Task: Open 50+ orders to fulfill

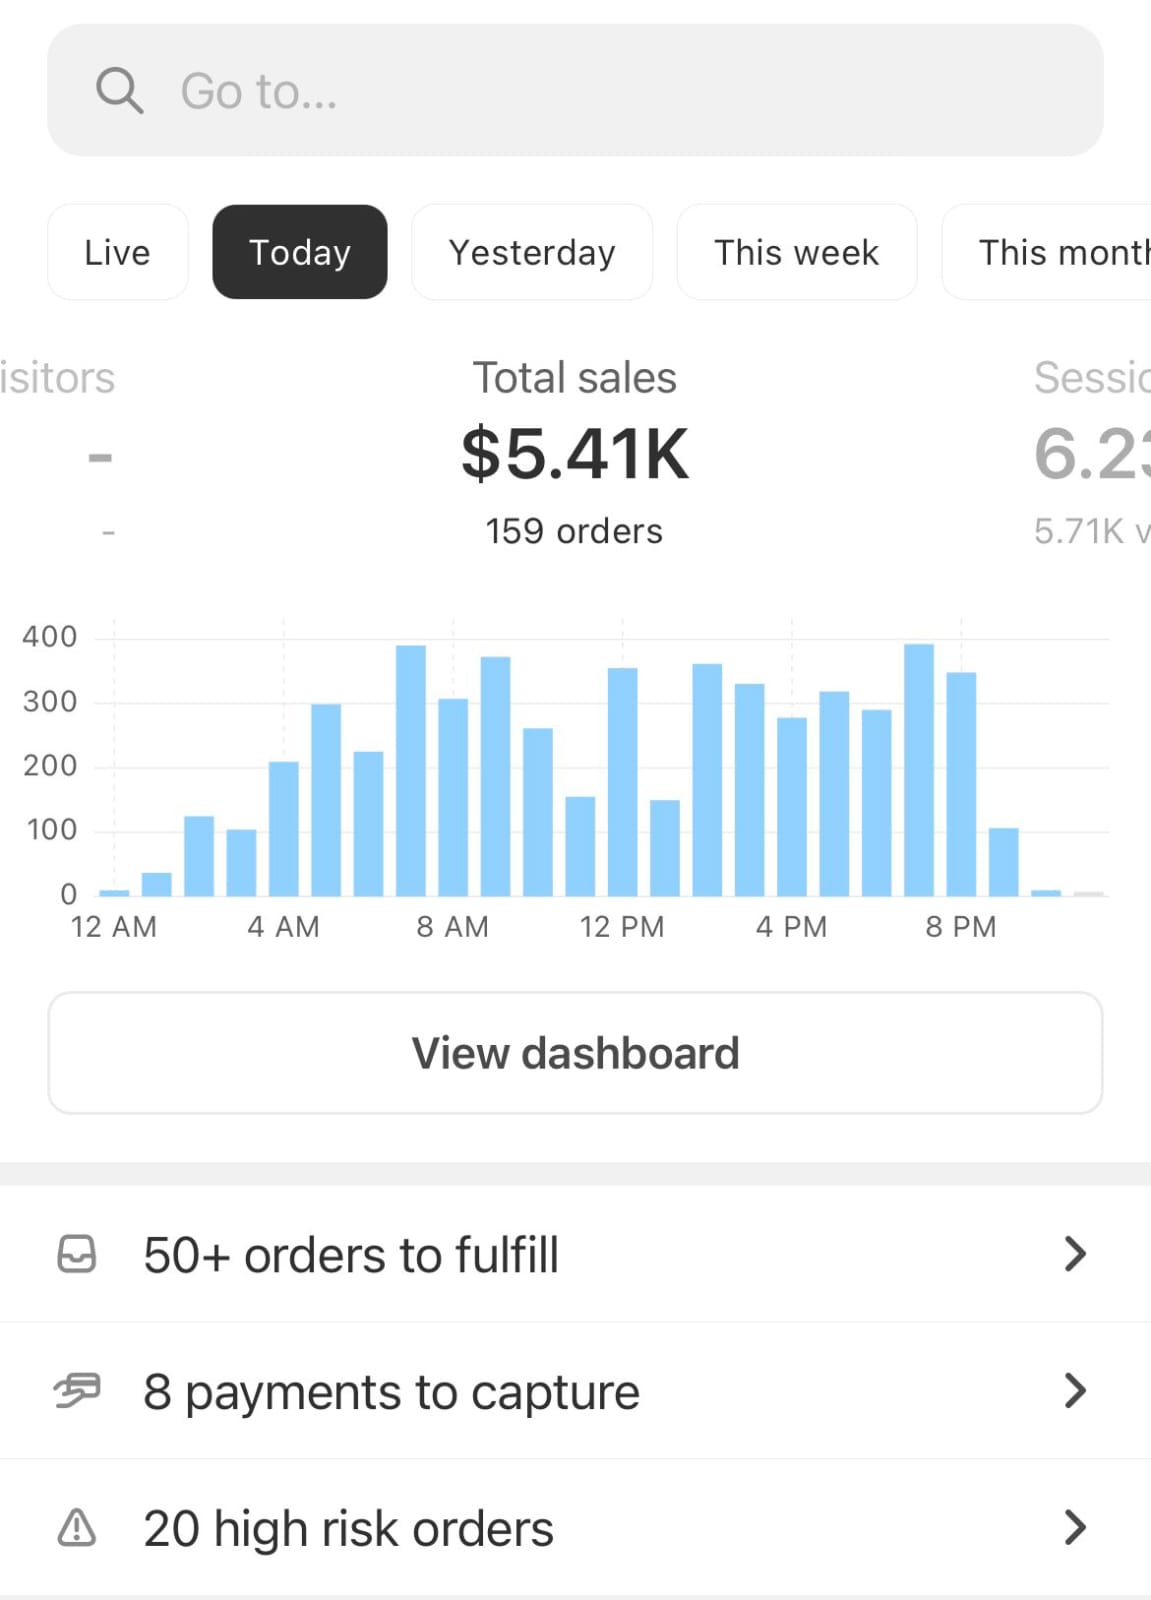Action: 351,1255
